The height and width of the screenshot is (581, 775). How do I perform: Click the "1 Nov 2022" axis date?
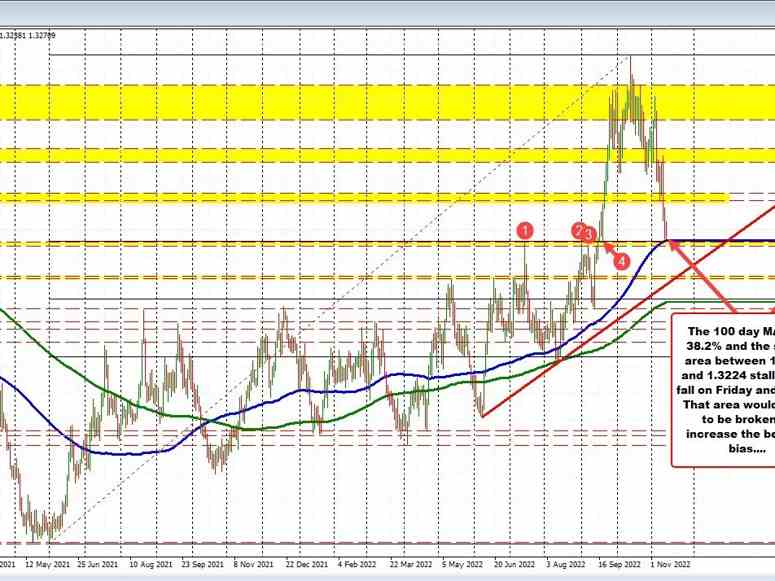(670, 564)
